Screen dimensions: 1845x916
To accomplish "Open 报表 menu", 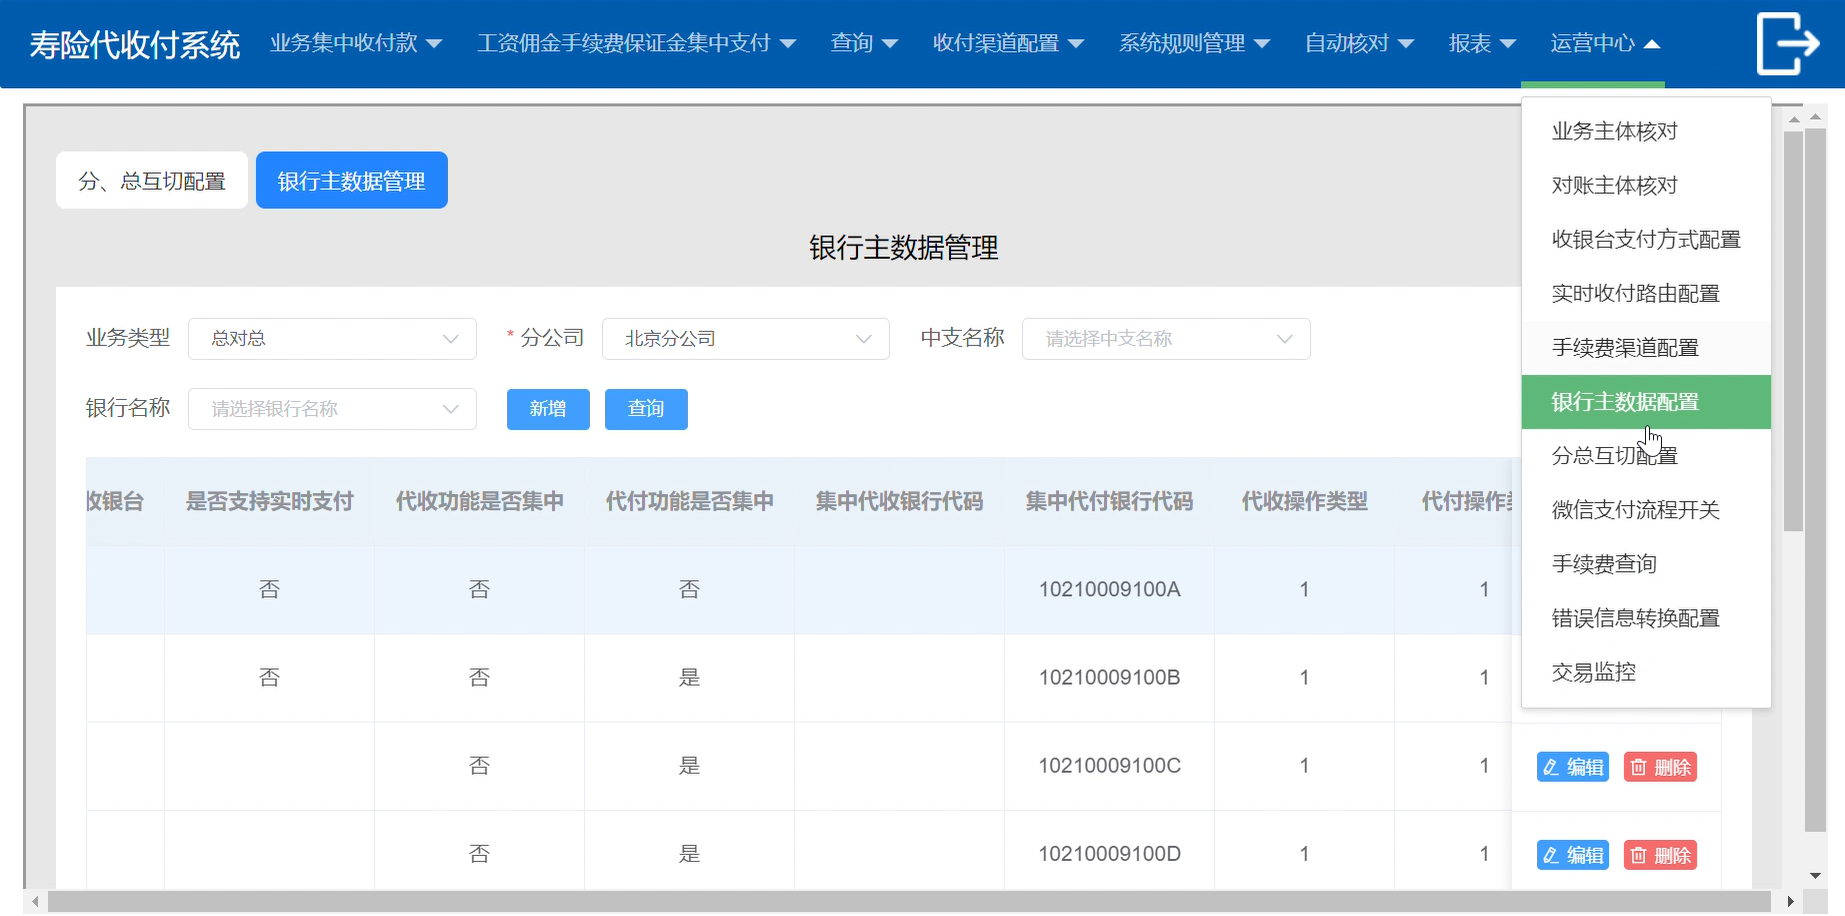I will tap(1482, 43).
